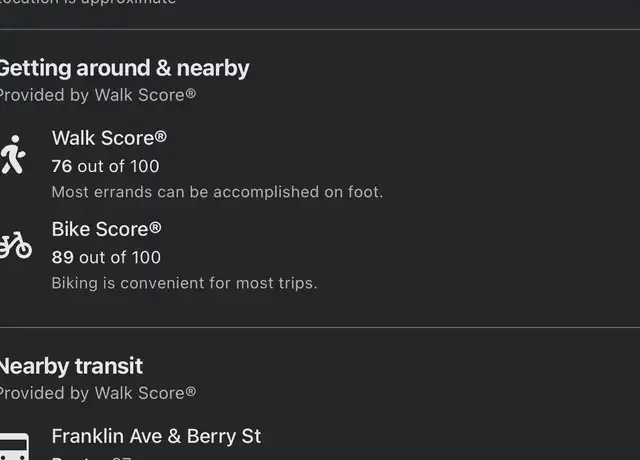The width and height of the screenshot is (640, 460).
Task: Select the 89 out of 100 rating
Action: click(106, 258)
